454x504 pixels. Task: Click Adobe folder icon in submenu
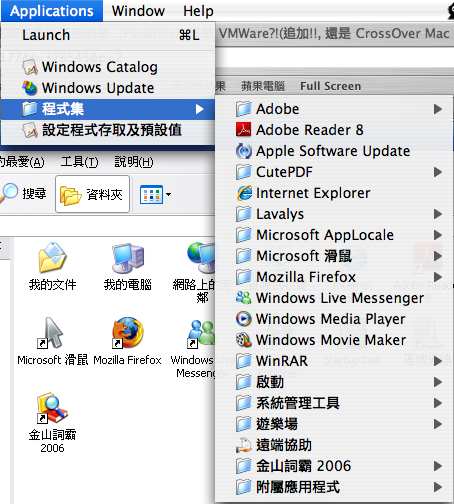pos(243,109)
